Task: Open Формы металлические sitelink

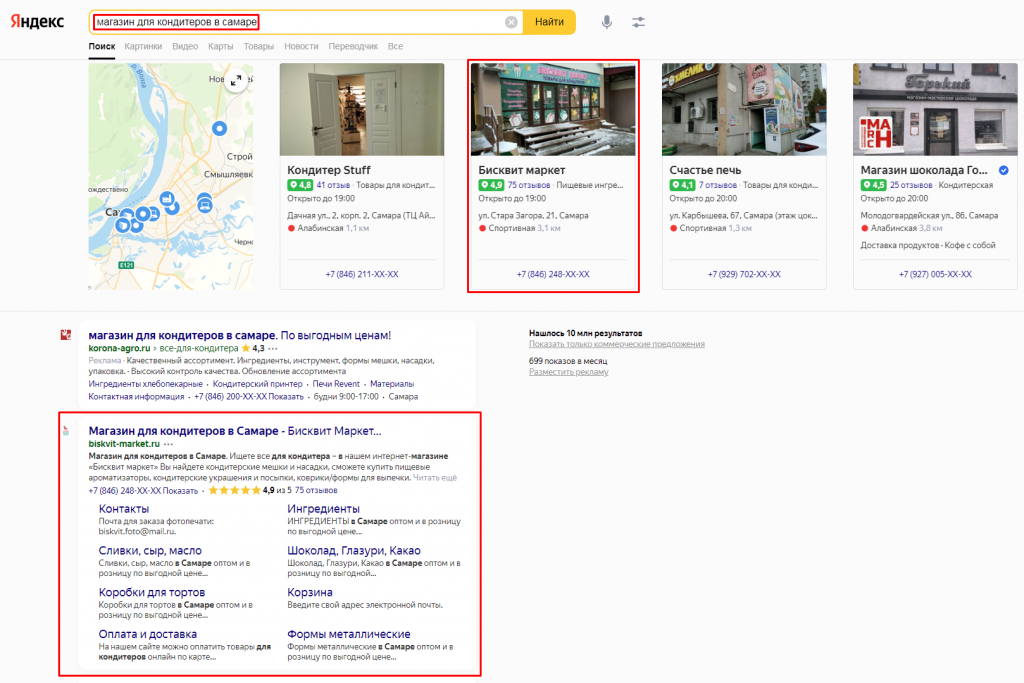Action: click(349, 634)
